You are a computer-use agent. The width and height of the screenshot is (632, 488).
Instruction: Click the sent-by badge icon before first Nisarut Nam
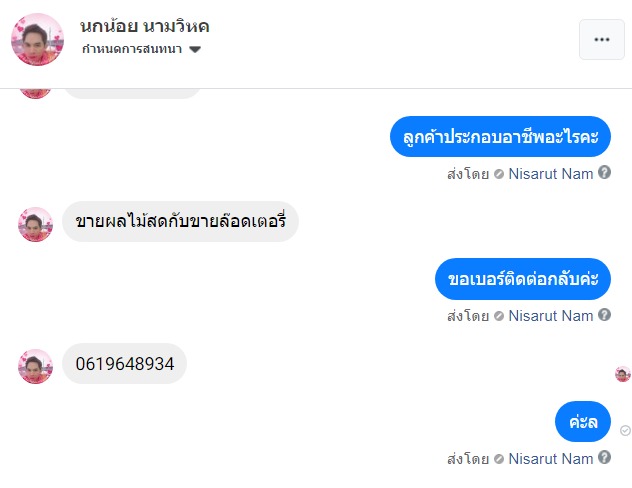pos(499,173)
